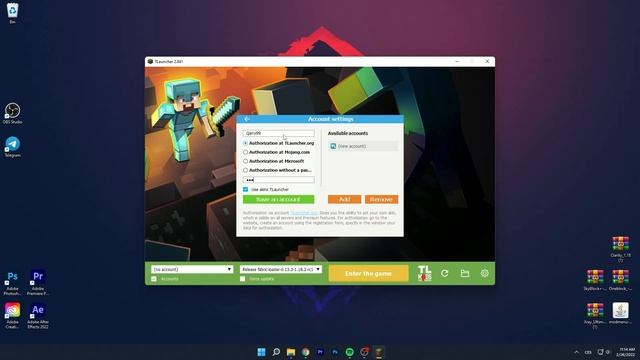
Task: Open taskbar Search
Action: pos(276,352)
